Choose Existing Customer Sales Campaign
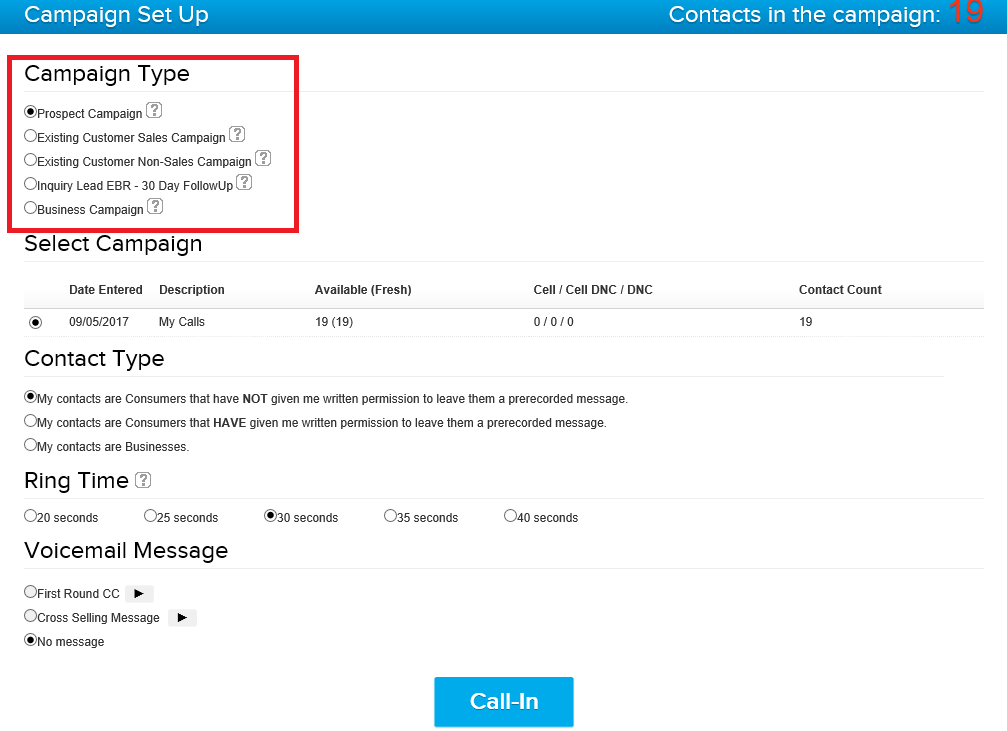Screen dimensions: 1007x731 [x=29, y=136]
